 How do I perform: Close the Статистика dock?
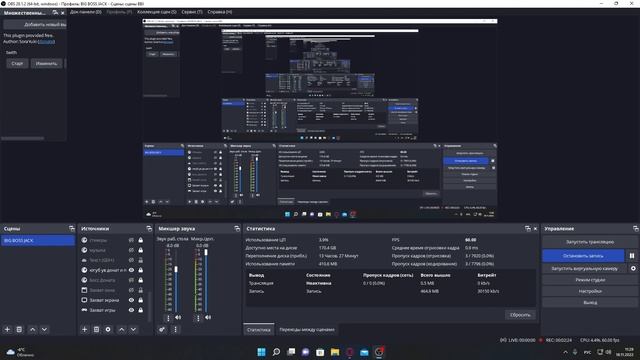pos(536,229)
